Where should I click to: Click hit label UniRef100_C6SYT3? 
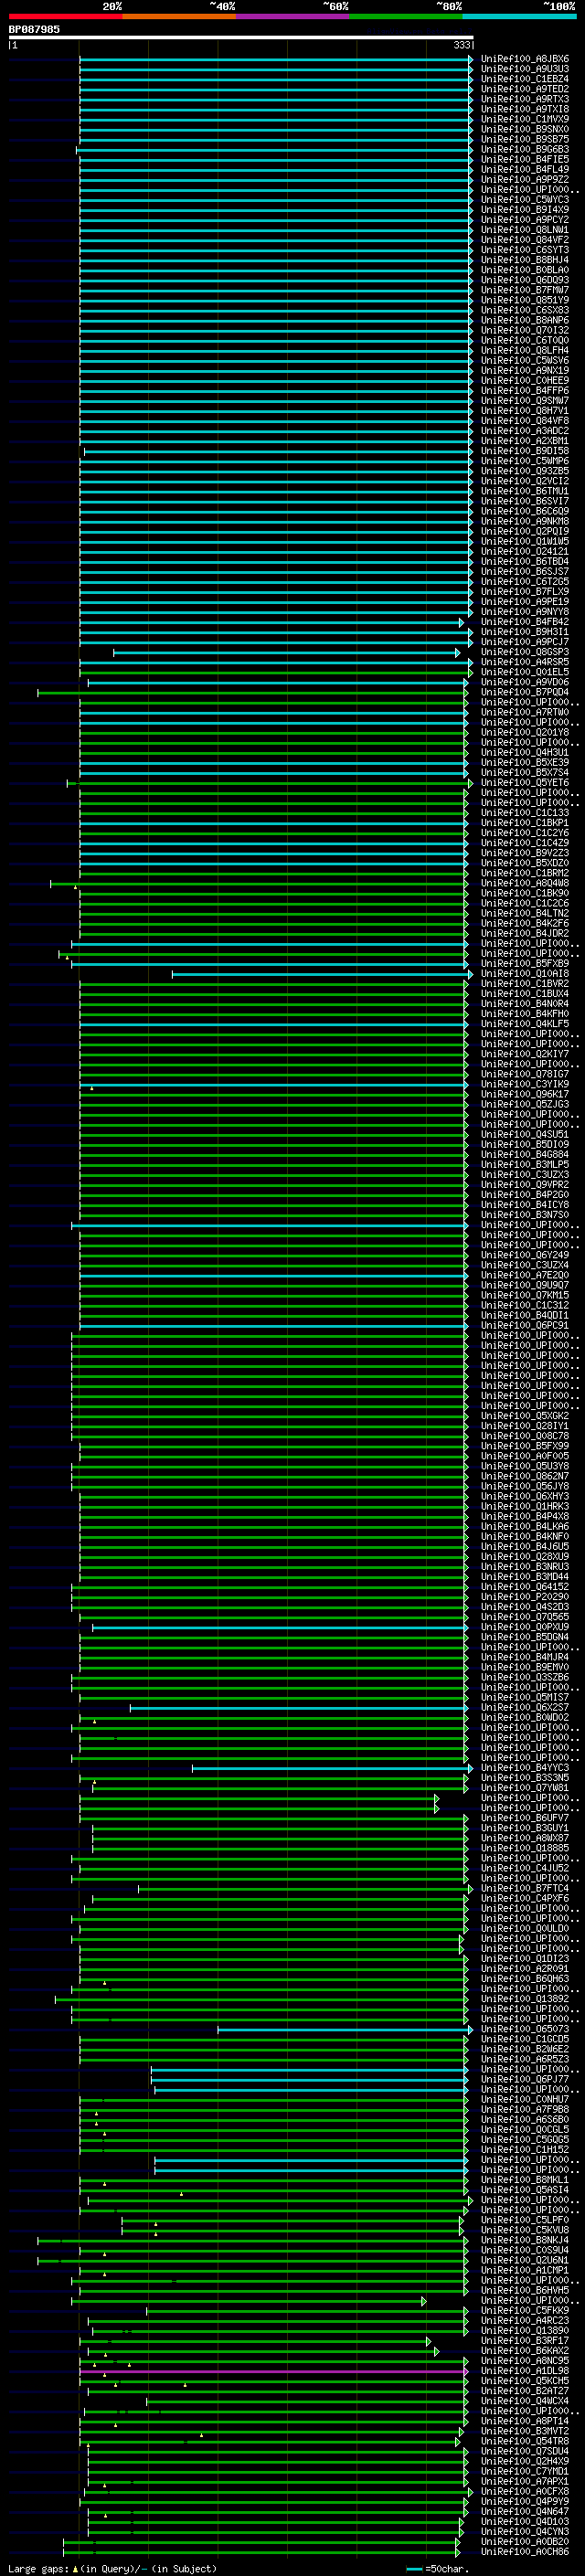[525, 250]
